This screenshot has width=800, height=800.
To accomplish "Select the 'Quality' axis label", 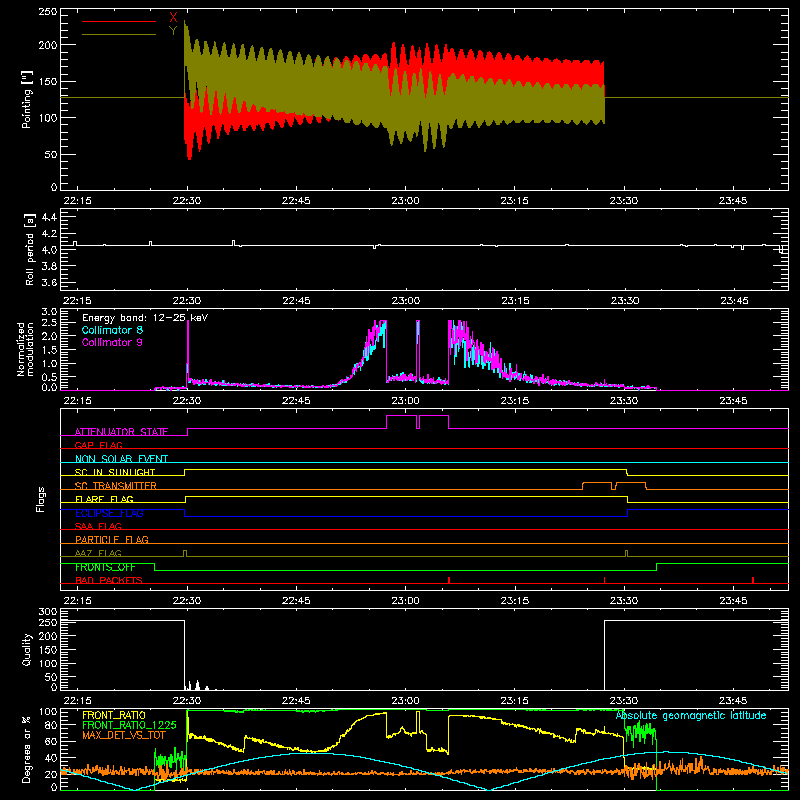I will (27, 649).
